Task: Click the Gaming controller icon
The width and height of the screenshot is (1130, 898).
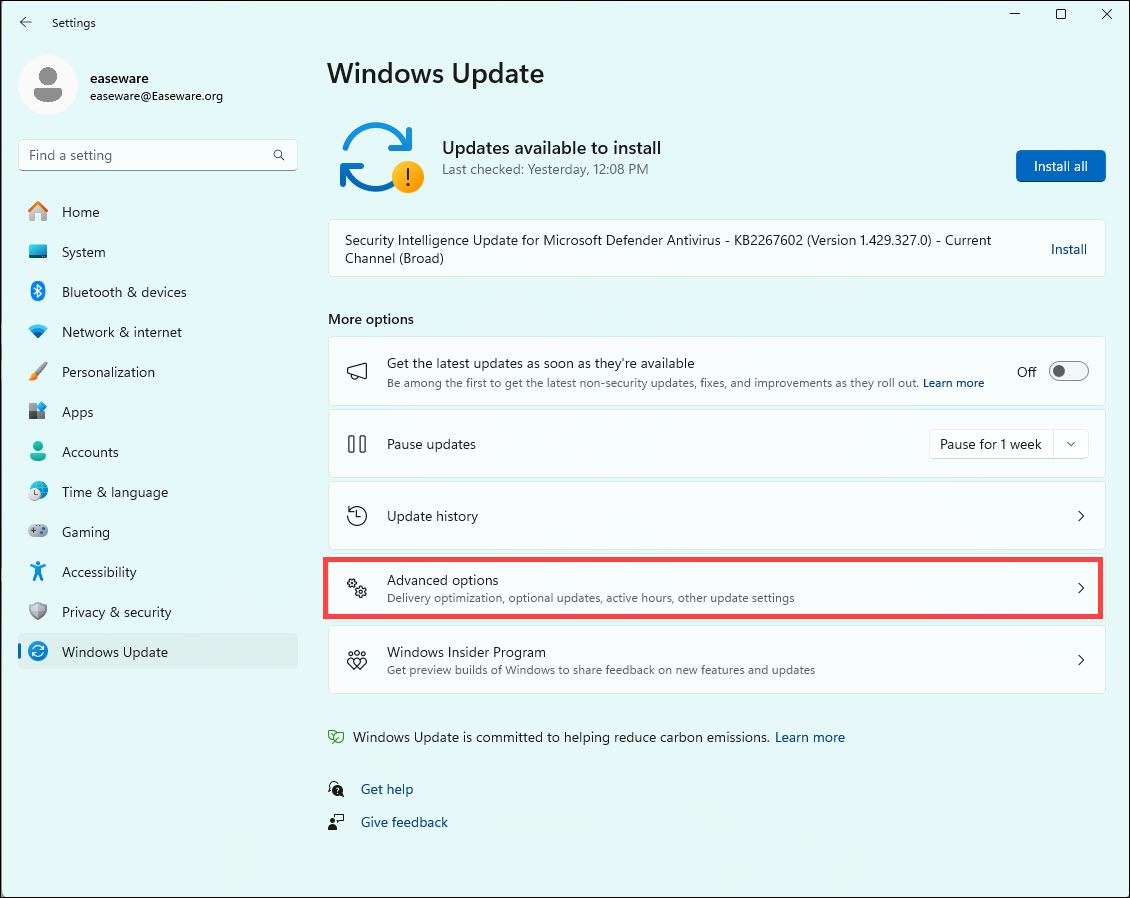Action: 38,531
